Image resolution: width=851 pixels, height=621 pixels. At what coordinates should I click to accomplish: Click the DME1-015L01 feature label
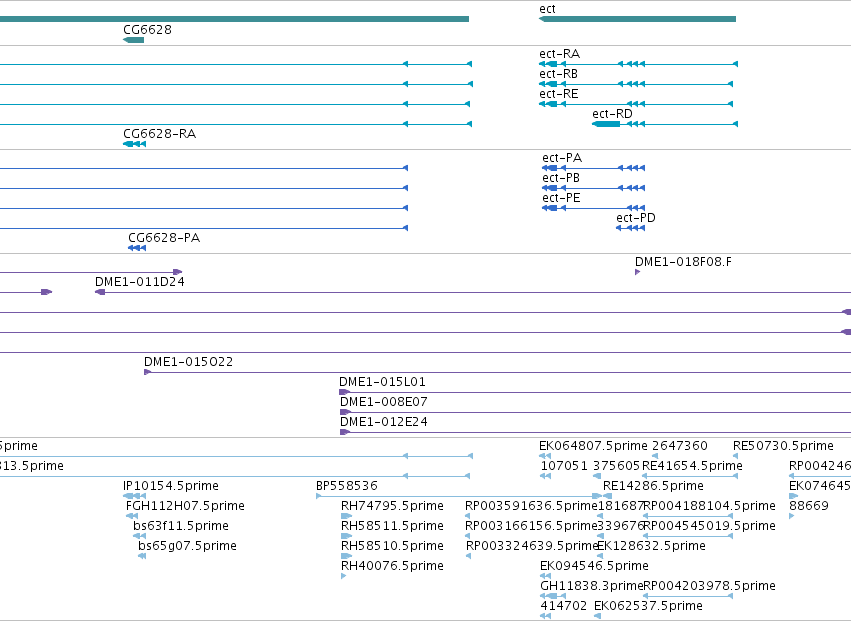pyautogui.click(x=382, y=382)
